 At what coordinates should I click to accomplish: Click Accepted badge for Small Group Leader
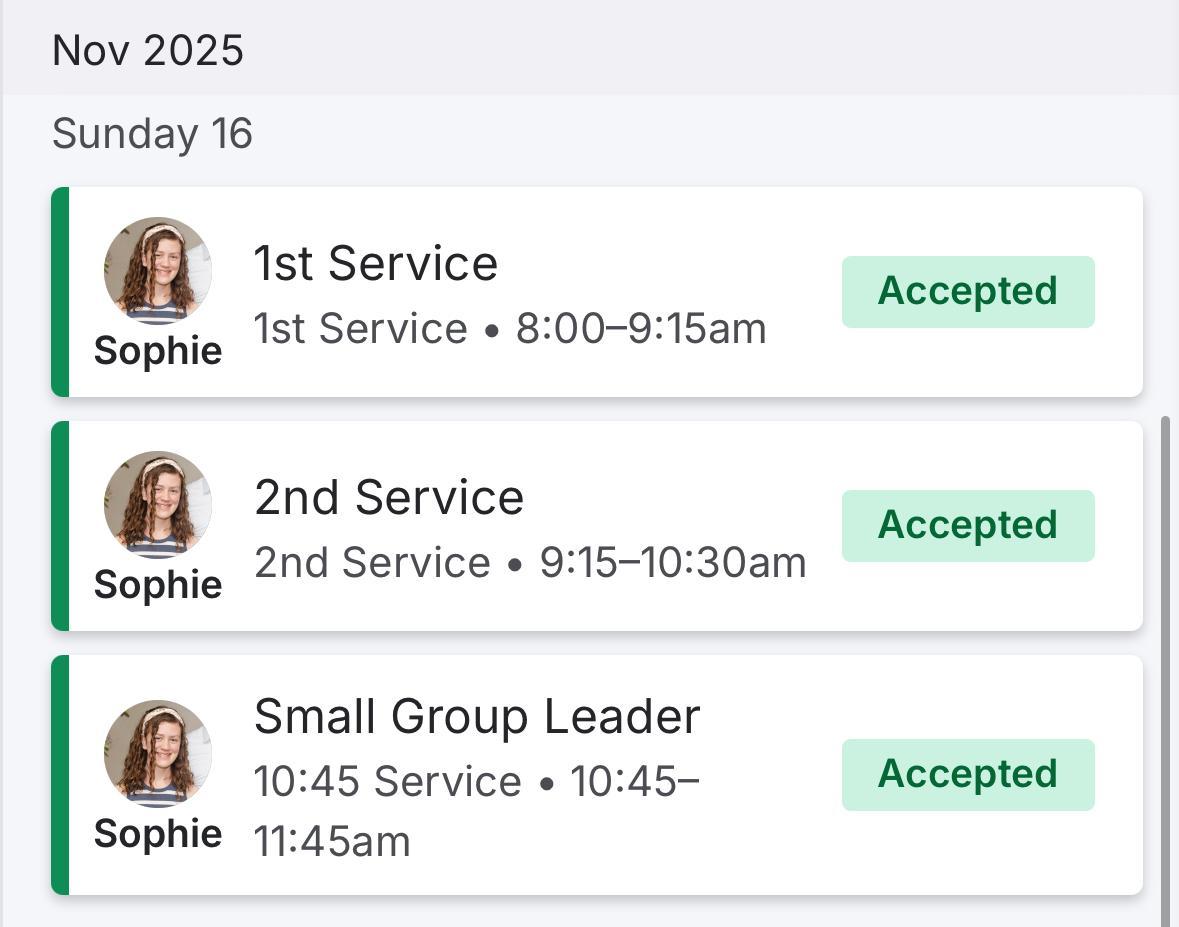tap(967, 774)
